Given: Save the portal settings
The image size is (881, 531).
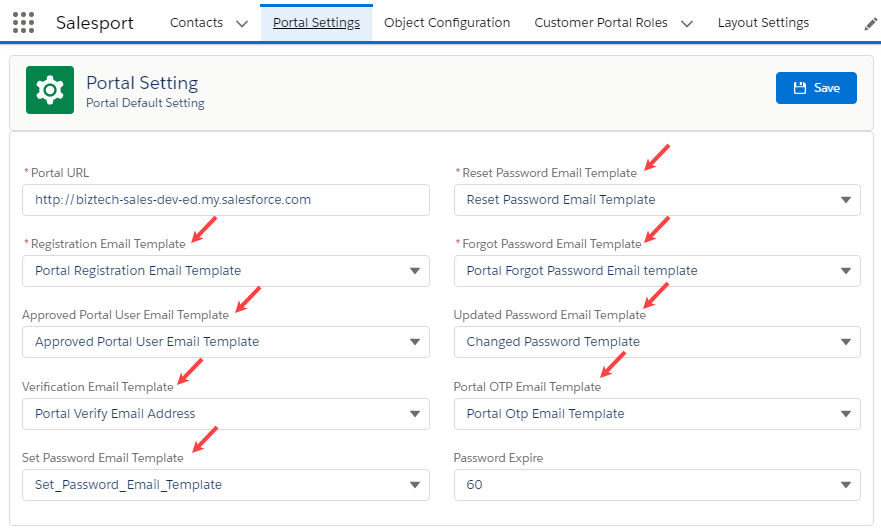Looking at the screenshot, I should [815, 88].
